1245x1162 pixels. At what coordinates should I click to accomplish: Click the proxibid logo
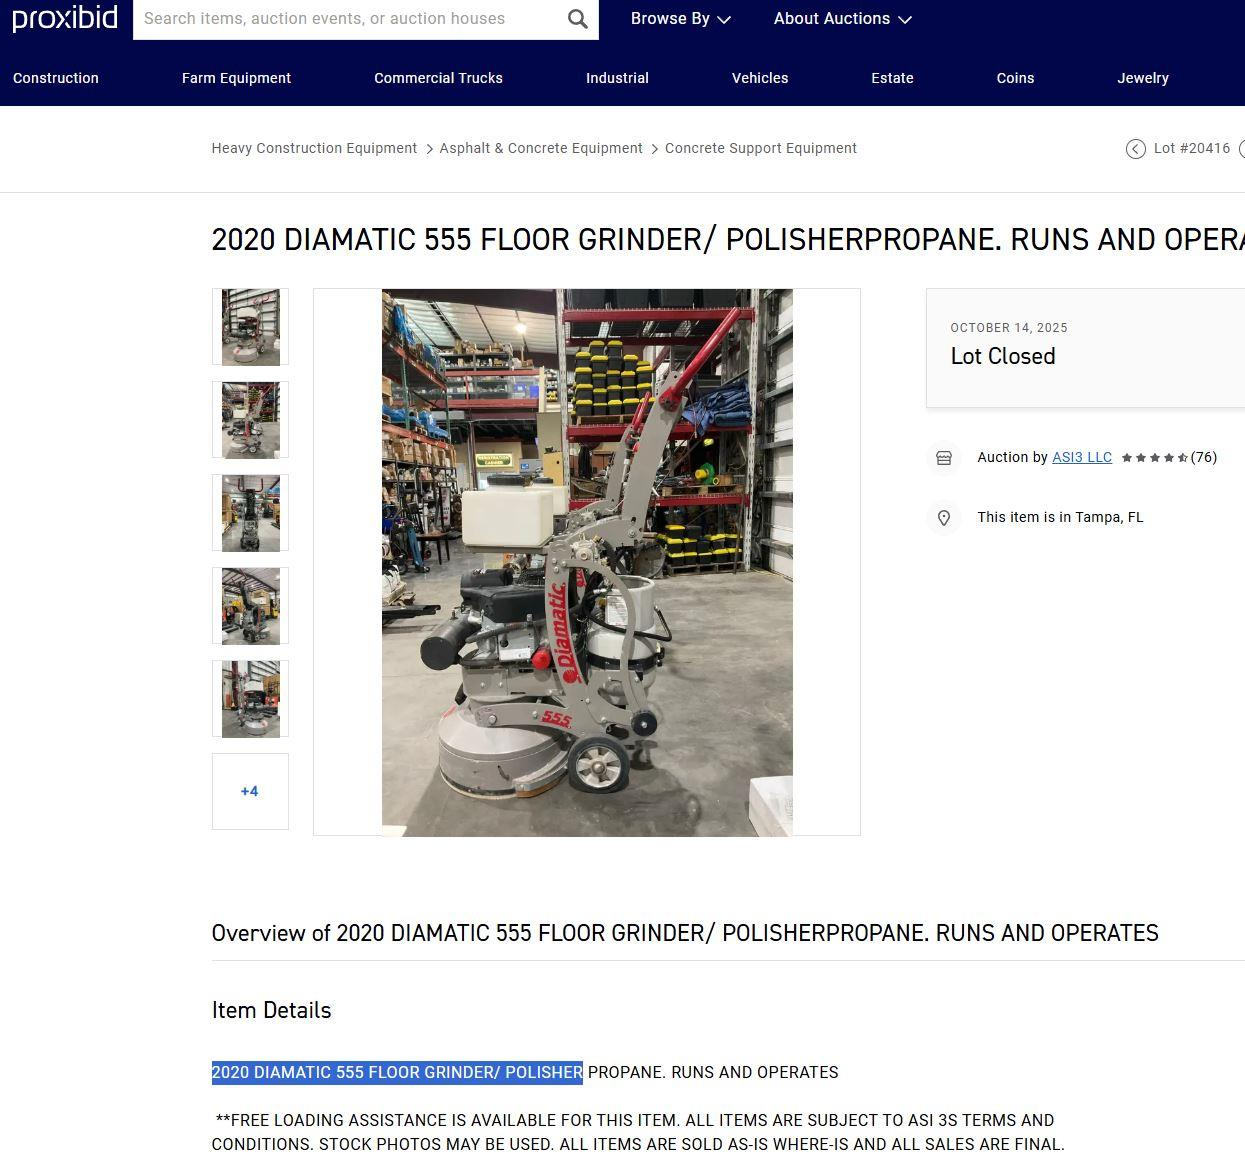pos(65,19)
